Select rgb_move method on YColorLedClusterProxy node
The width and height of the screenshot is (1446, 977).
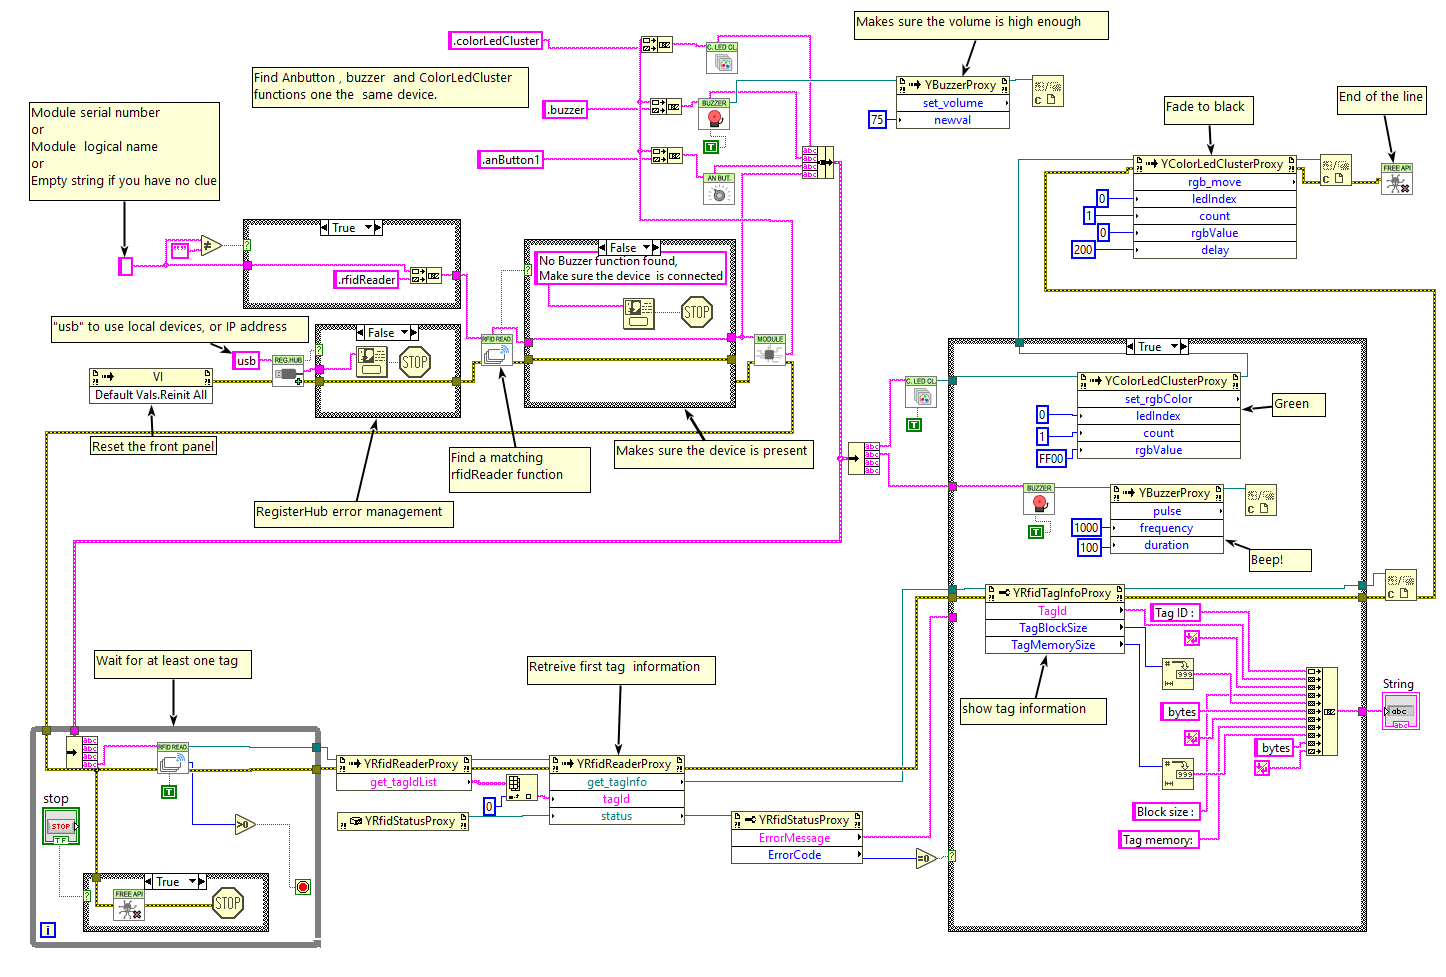click(1214, 182)
